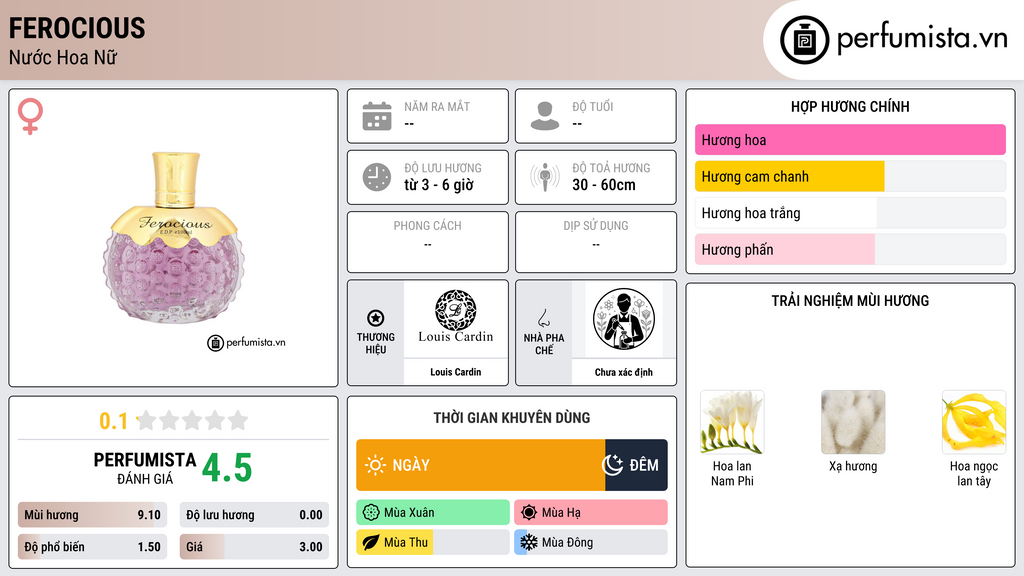The width and height of the screenshot is (1024, 576).
Task: Click the Độ lưu hương 0.00 rating bar
Action: point(254,515)
